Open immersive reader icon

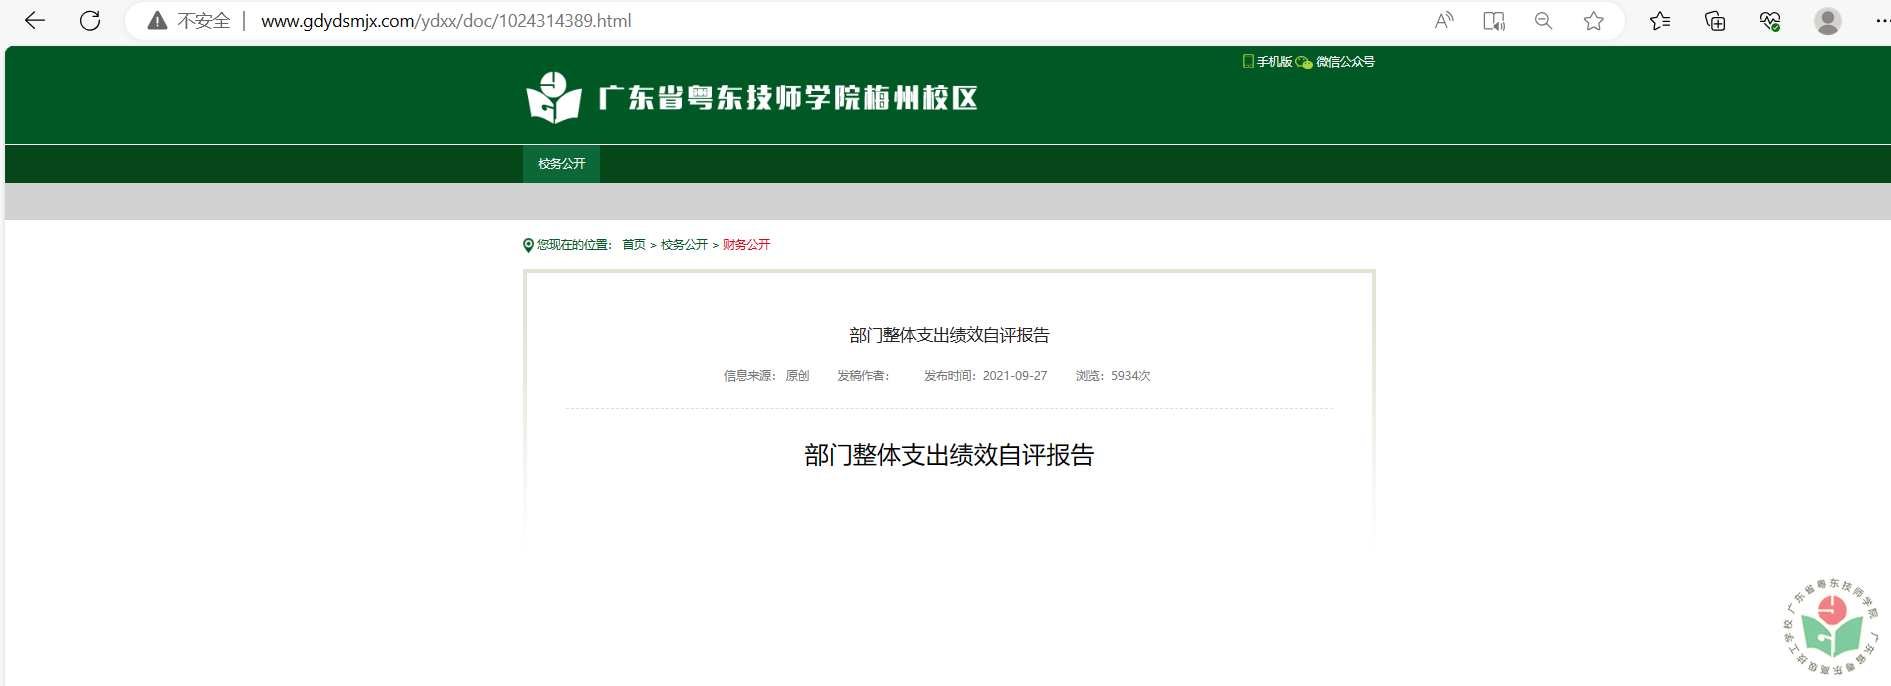[x=1494, y=21]
